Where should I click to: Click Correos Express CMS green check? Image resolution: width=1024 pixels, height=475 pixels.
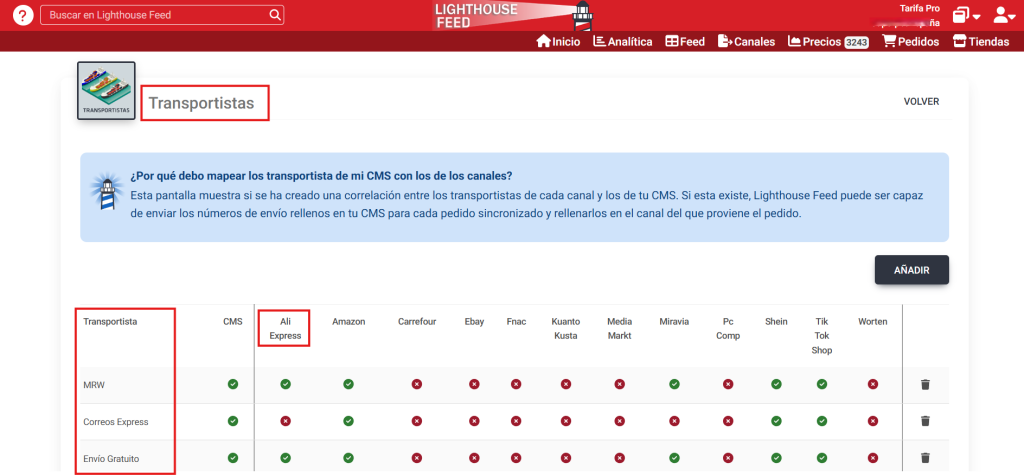(x=233, y=421)
